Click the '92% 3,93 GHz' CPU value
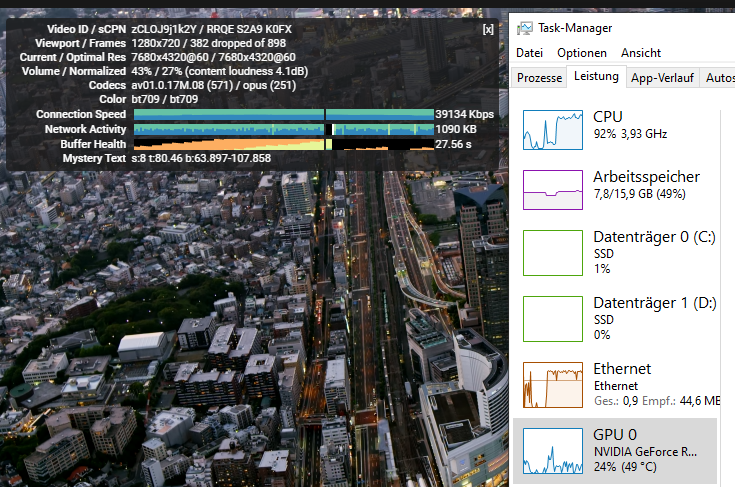 [630, 134]
